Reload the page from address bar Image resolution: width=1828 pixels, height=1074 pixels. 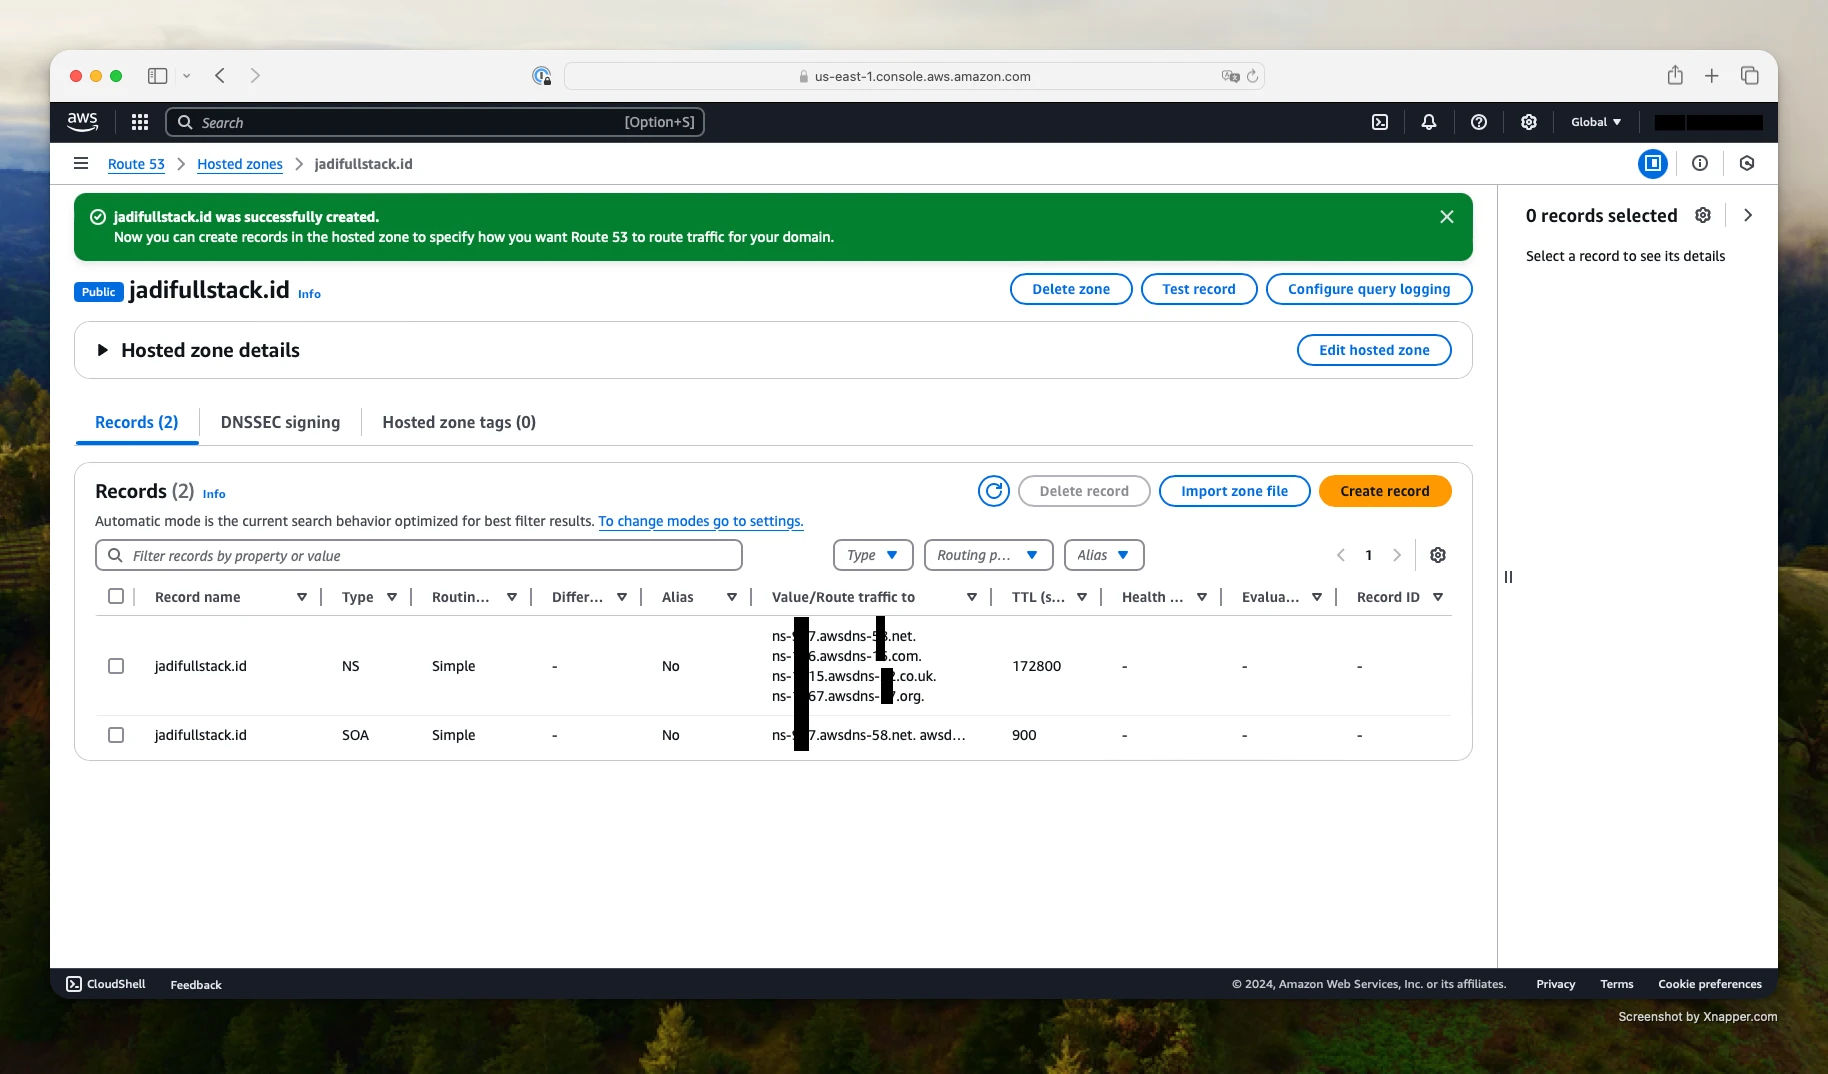[x=1252, y=76]
